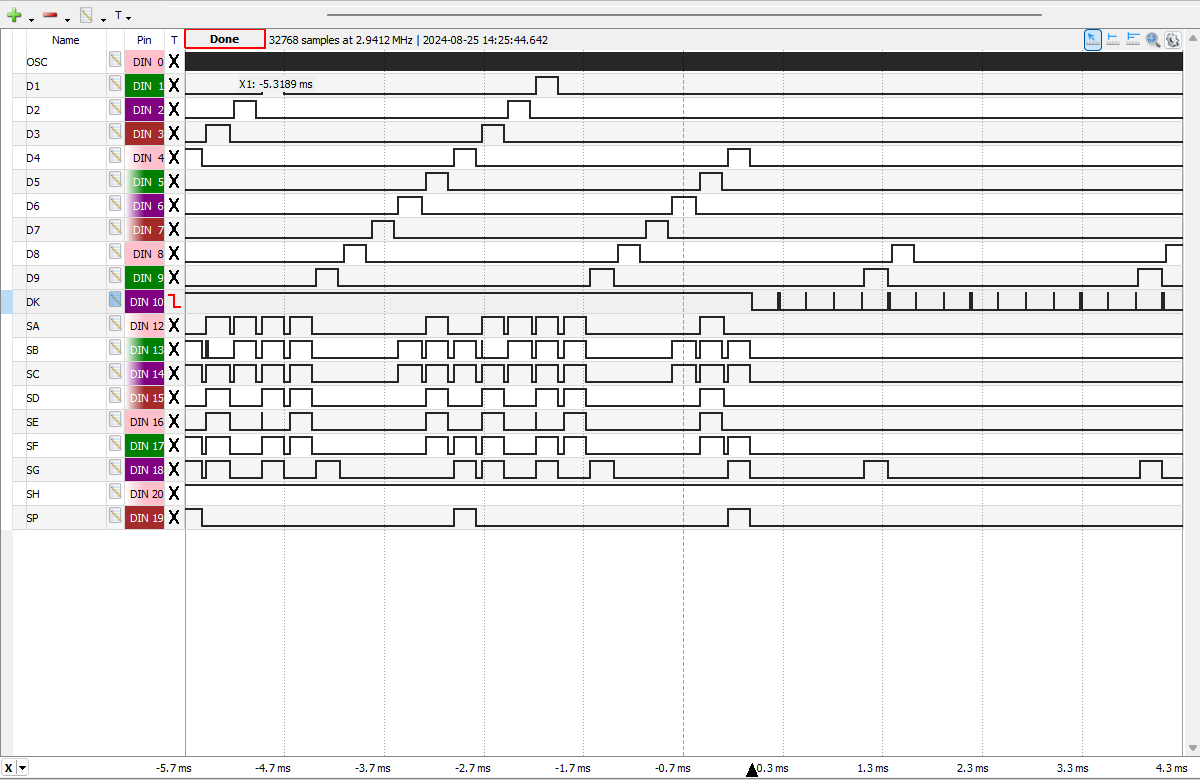The height and width of the screenshot is (780, 1200).
Task: Click the black trigger position marker on time axis
Action: pos(752,769)
